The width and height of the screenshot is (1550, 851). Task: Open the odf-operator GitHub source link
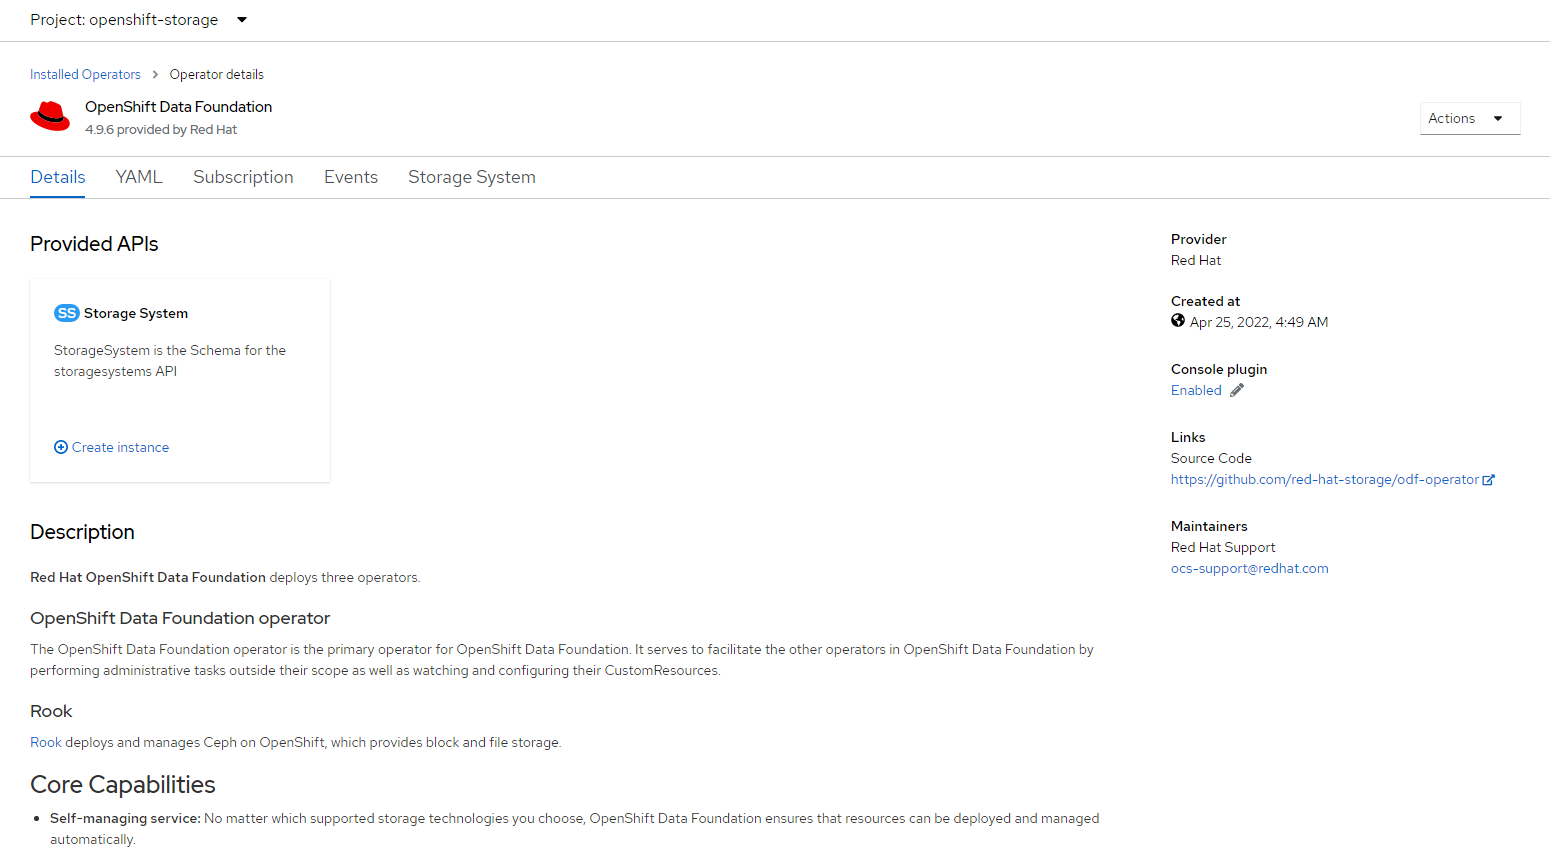pos(1324,479)
